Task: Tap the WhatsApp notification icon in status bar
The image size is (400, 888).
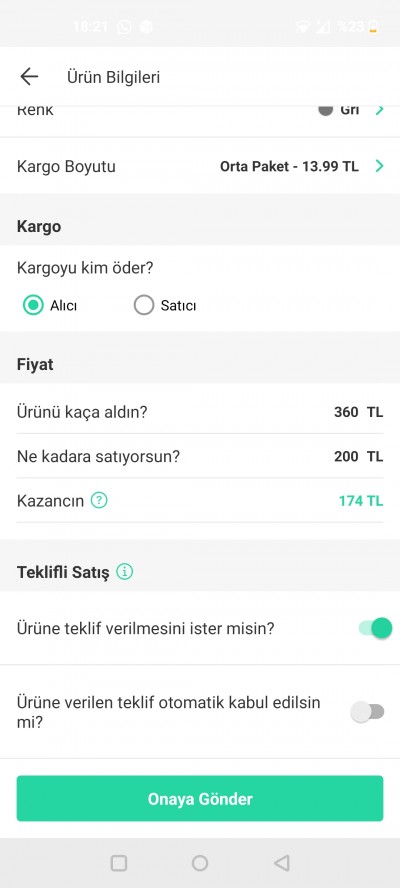Action: click(124, 27)
